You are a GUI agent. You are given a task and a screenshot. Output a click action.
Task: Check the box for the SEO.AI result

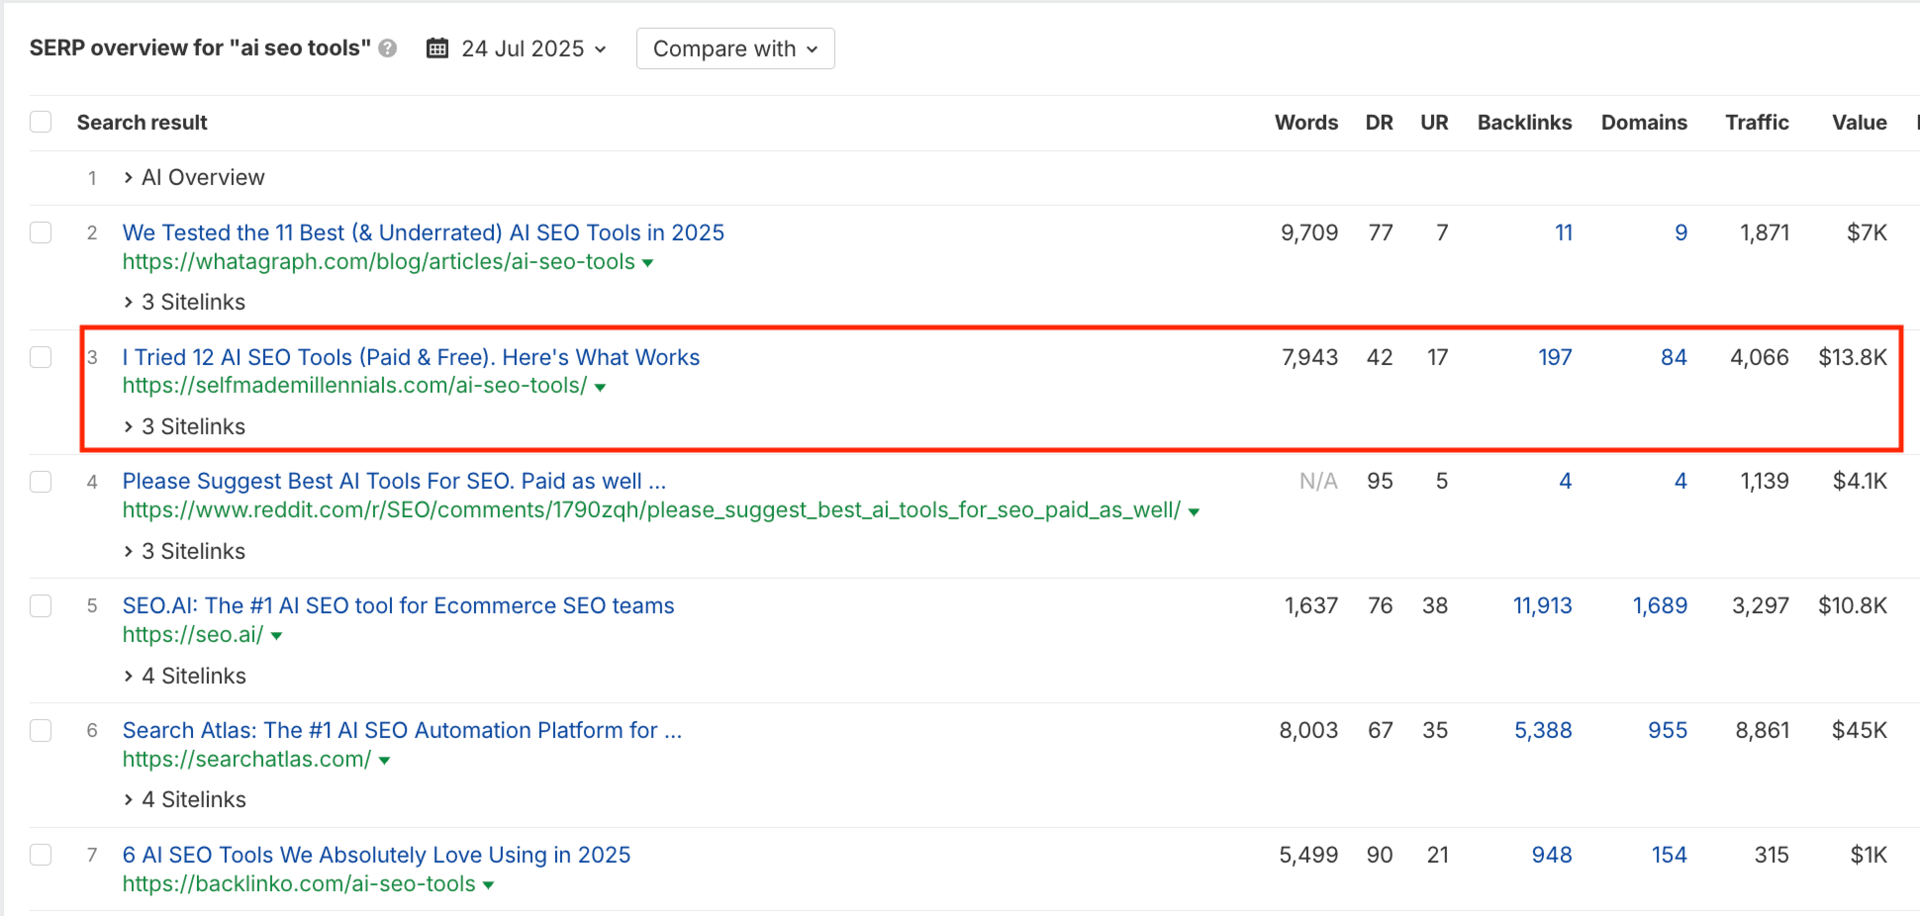[x=41, y=606]
